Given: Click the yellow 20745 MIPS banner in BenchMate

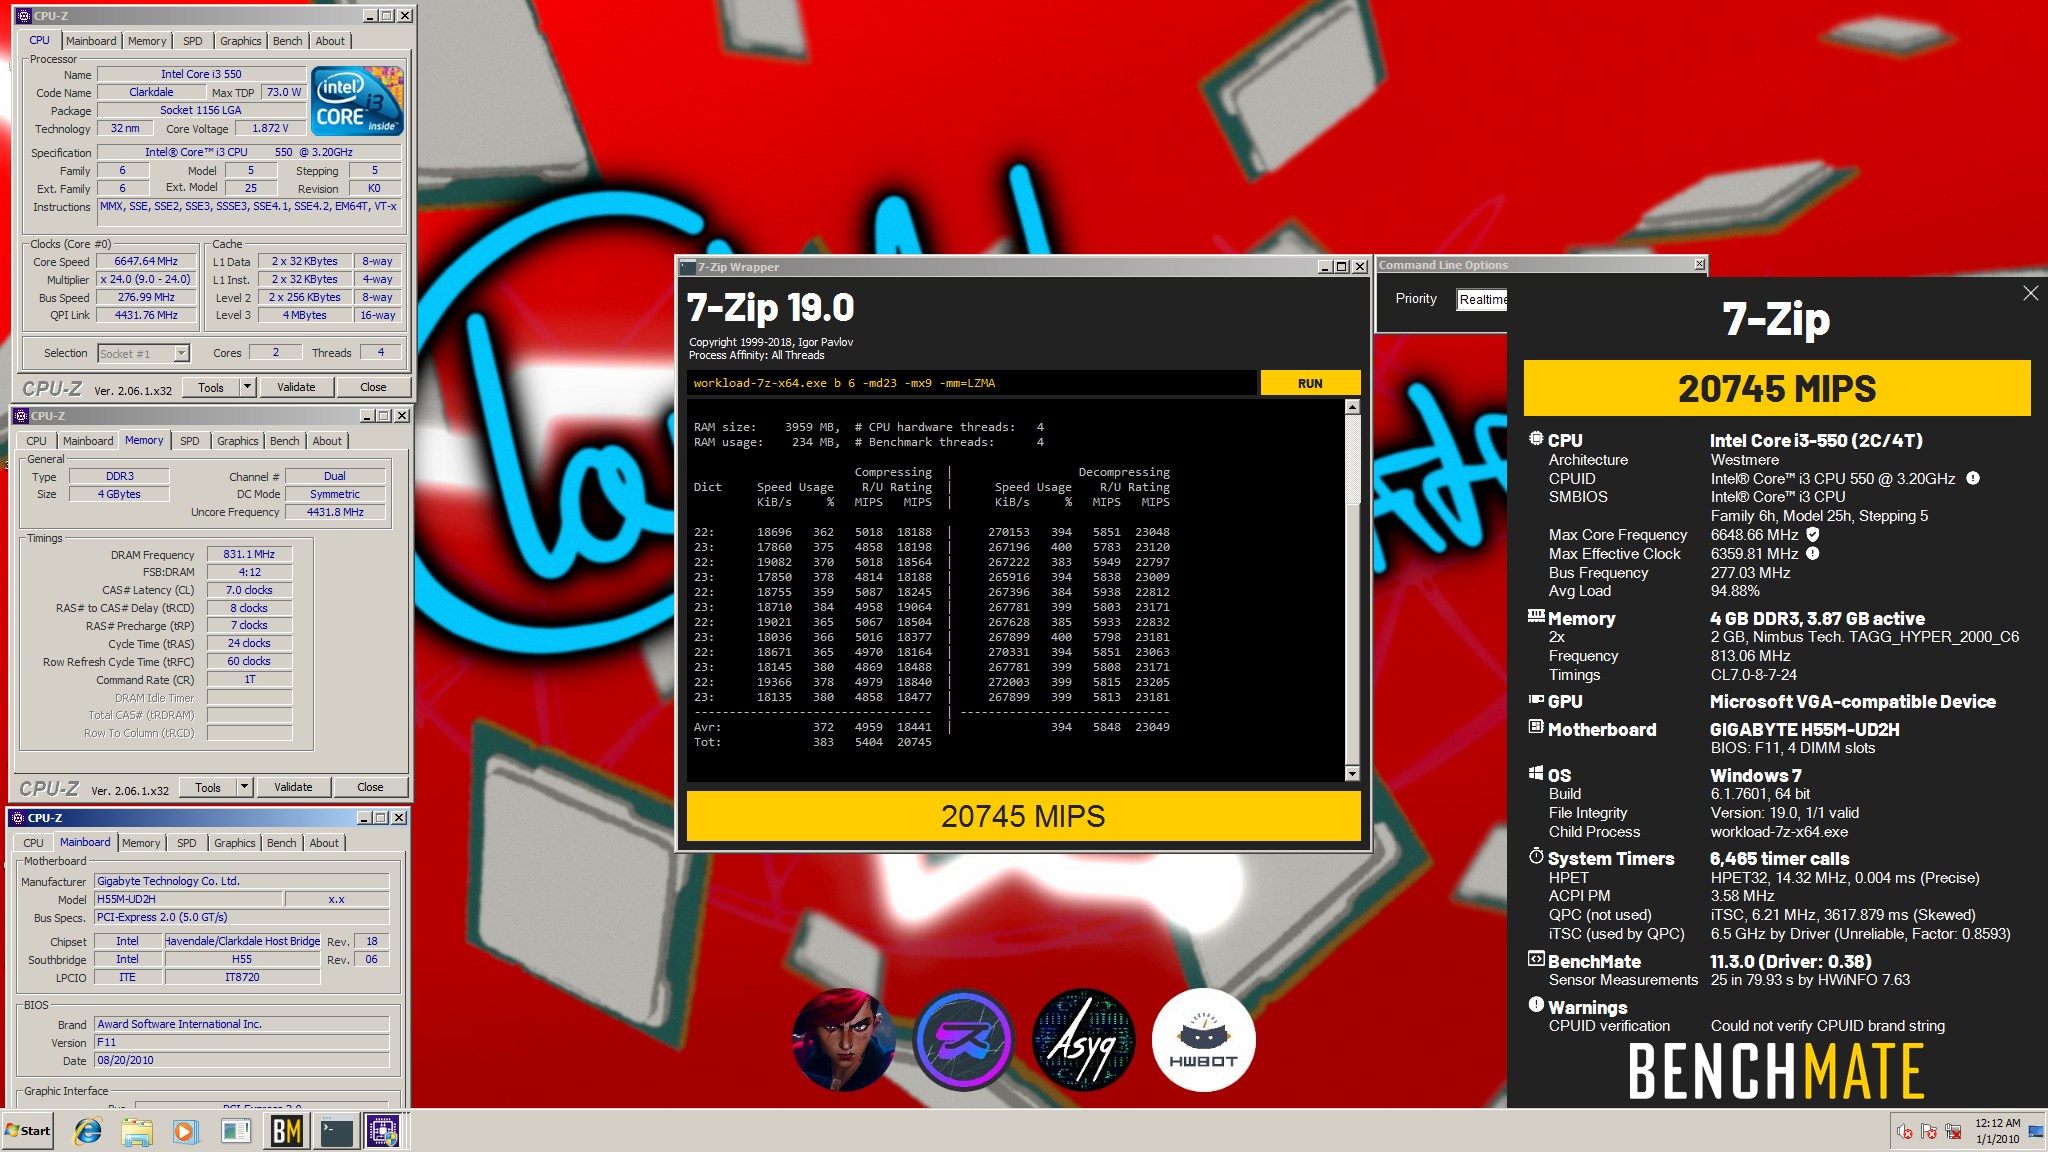Looking at the screenshot, I should click(x=1776, y=388).
